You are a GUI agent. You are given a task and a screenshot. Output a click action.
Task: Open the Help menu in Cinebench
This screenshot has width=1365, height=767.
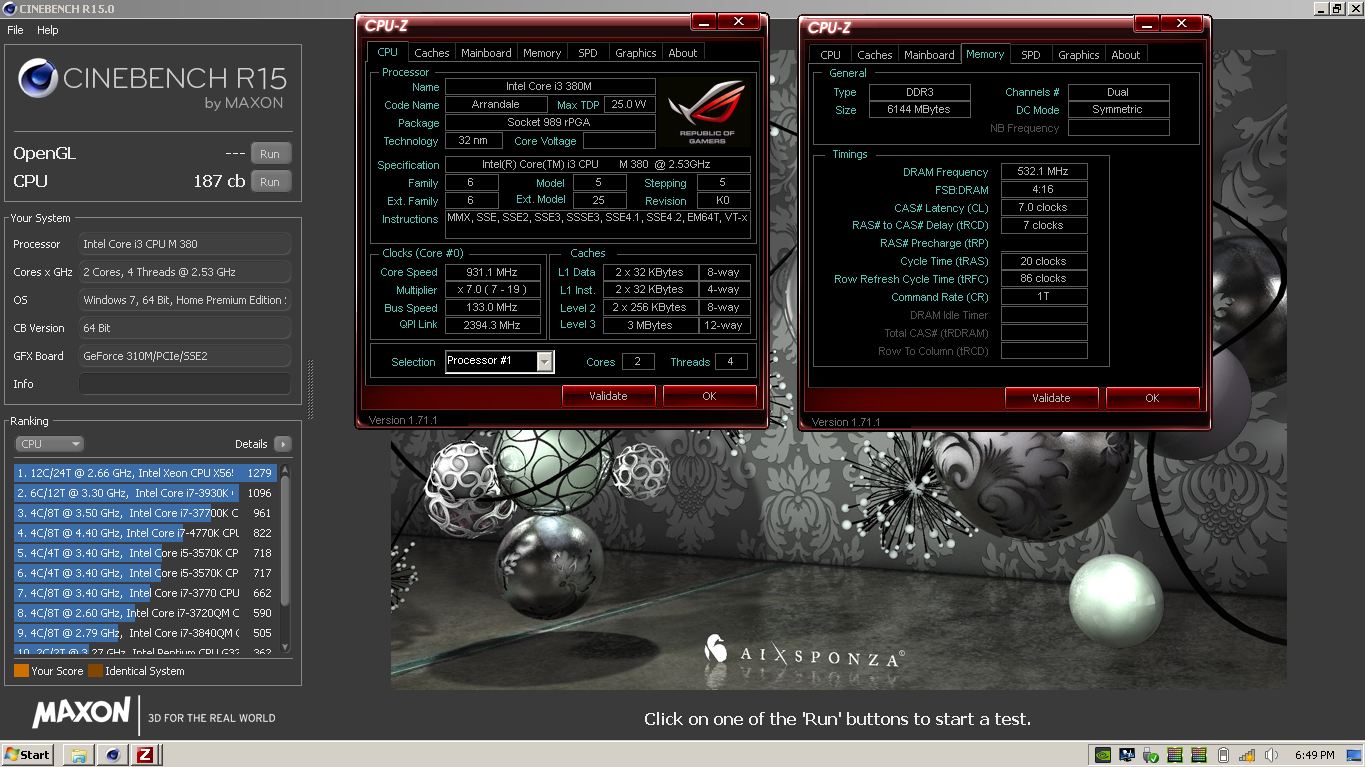(48, 30)
